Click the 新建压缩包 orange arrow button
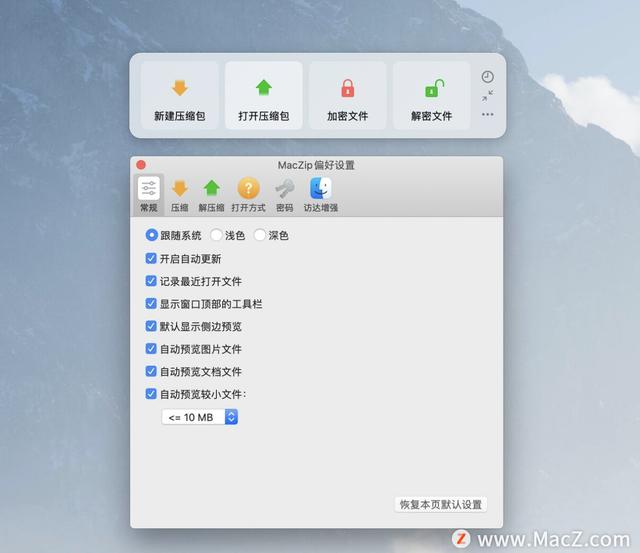The height and width of the screenshot is (553, 640). pyautogui.click(x=180, y=95)
